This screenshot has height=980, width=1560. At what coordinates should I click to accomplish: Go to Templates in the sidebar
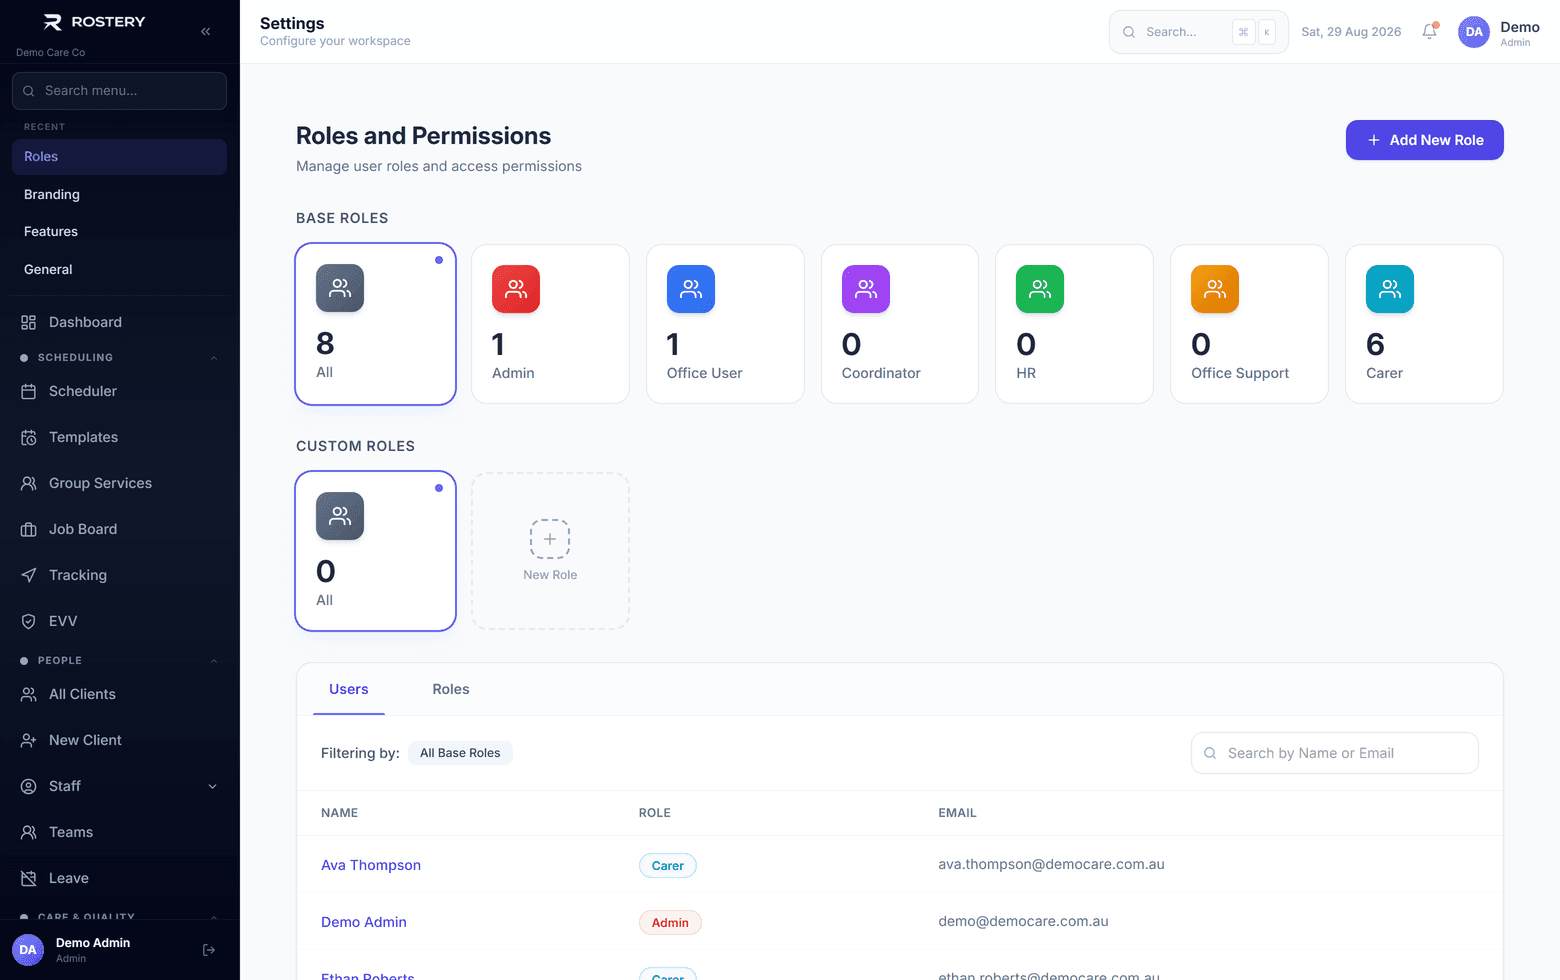[x=120, y=437]
